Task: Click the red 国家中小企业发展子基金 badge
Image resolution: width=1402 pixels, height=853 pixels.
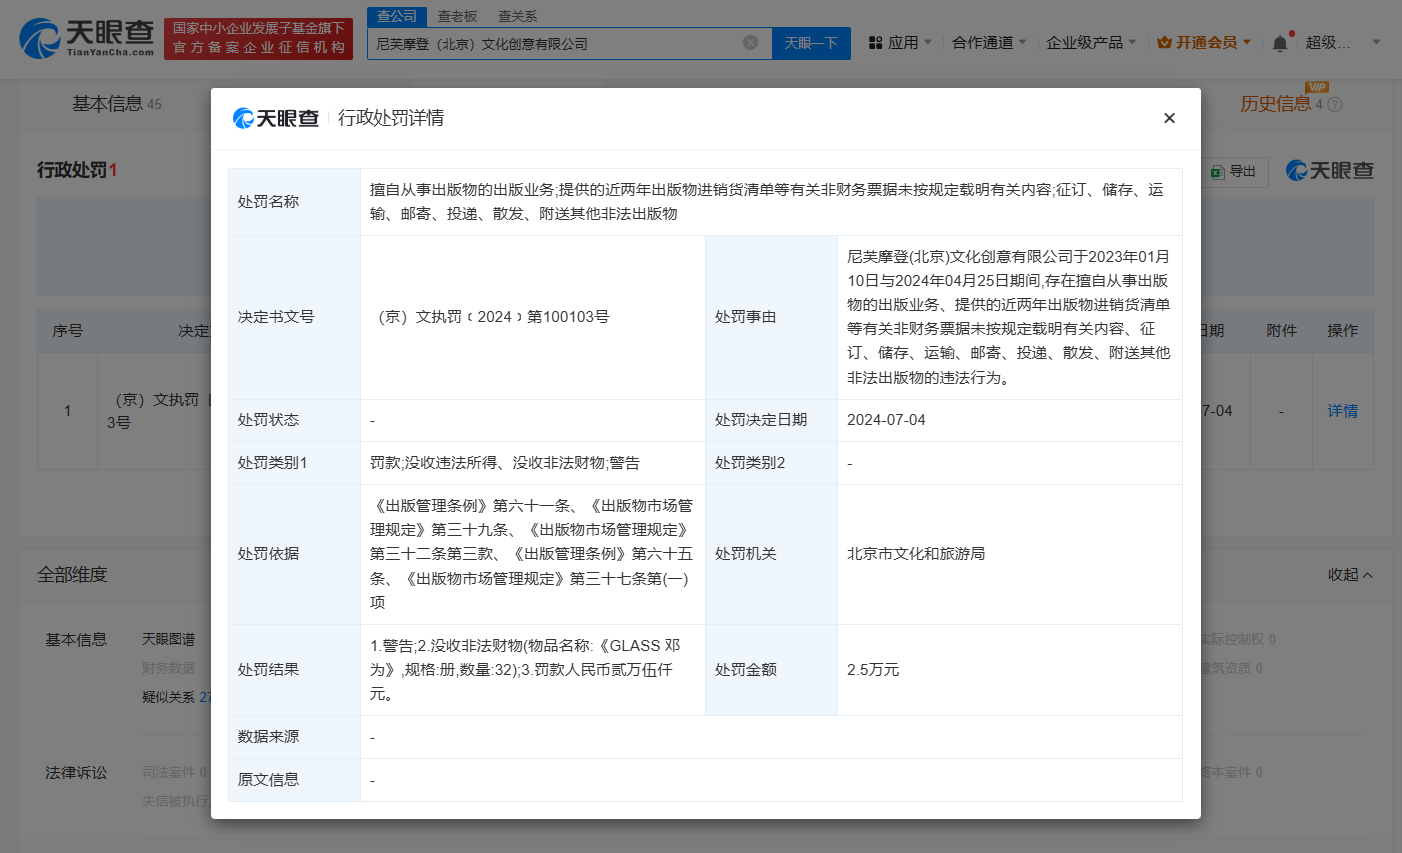Action: [258, 38]
